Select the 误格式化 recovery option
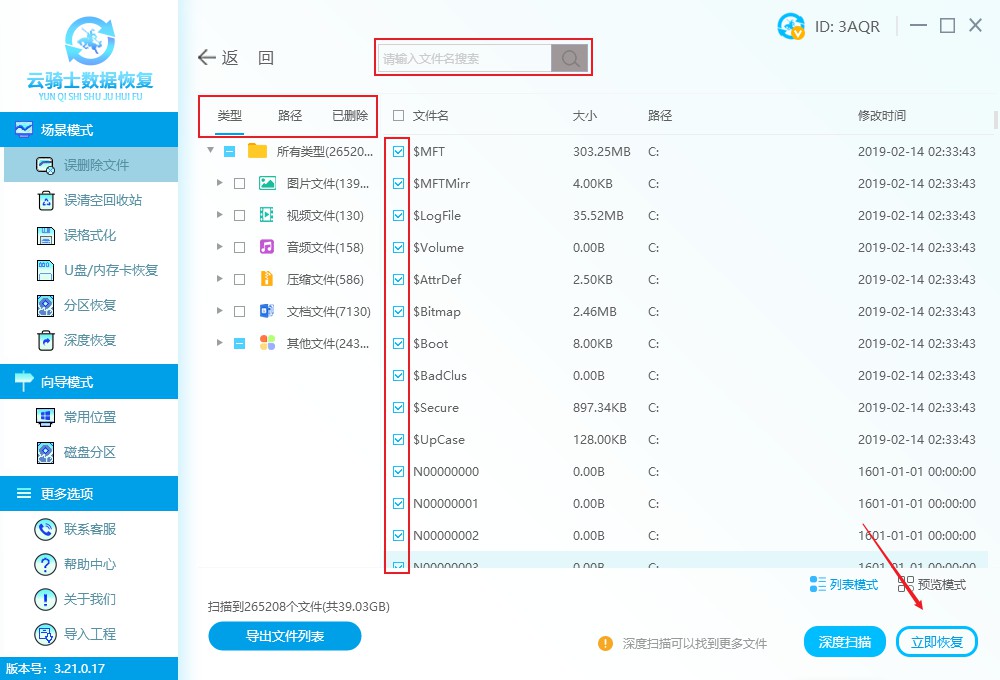1000x680 pixels. point(47,235)
